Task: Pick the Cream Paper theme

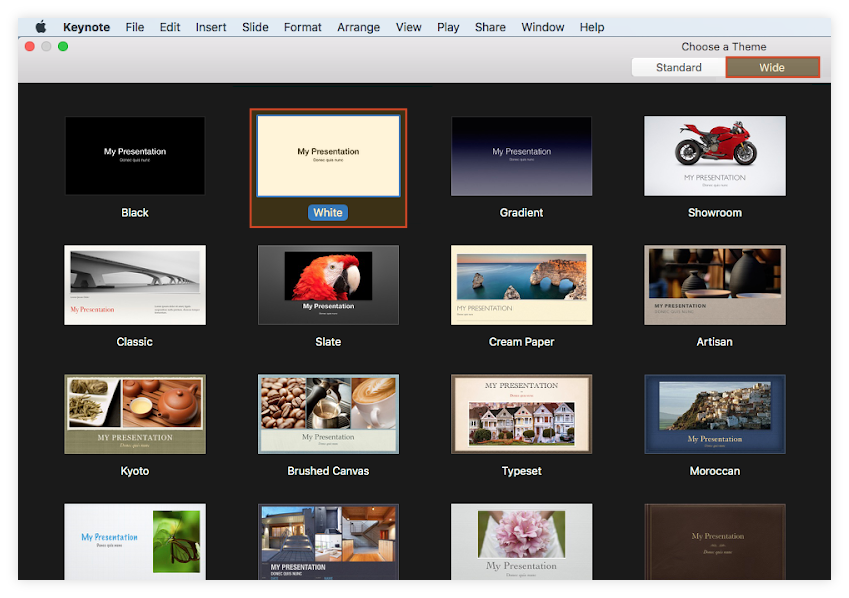Action: tap(521, 285)
